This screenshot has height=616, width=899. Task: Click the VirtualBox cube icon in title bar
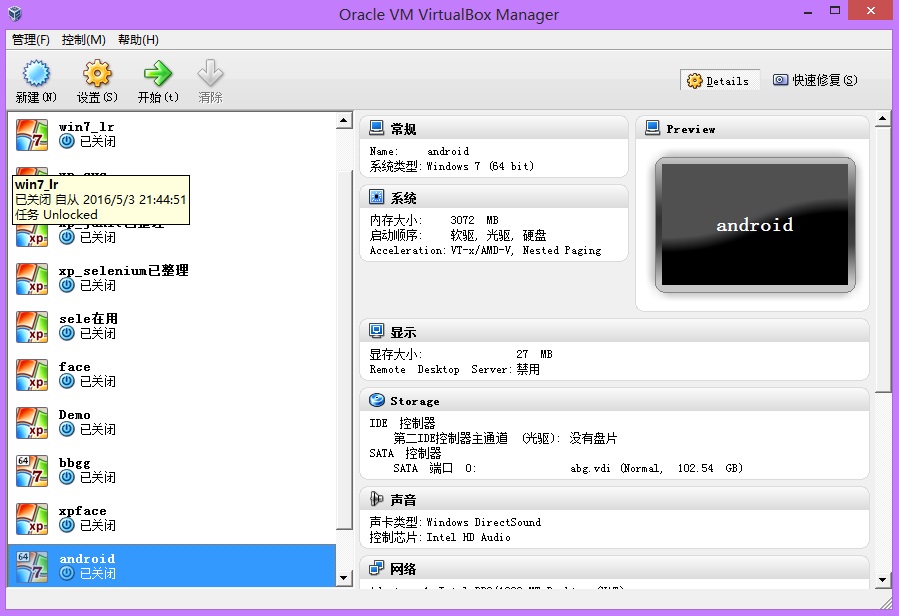[15, 13]
